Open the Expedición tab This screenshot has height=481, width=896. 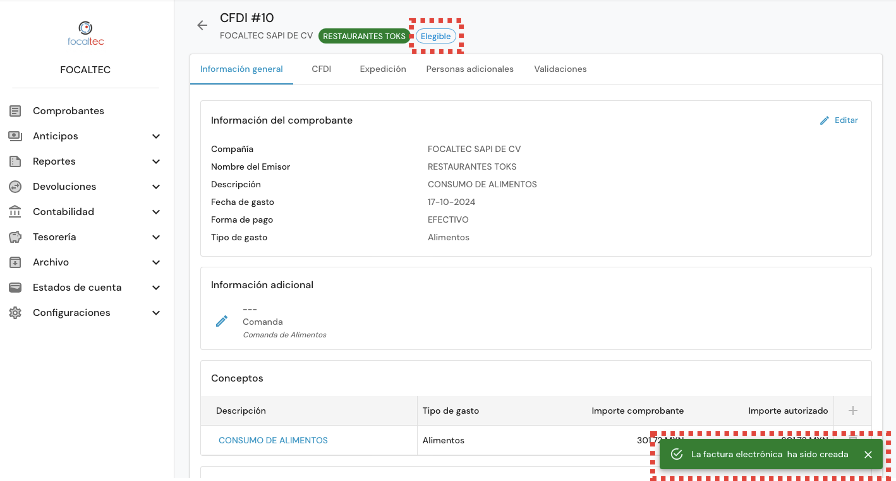[383, 69]
